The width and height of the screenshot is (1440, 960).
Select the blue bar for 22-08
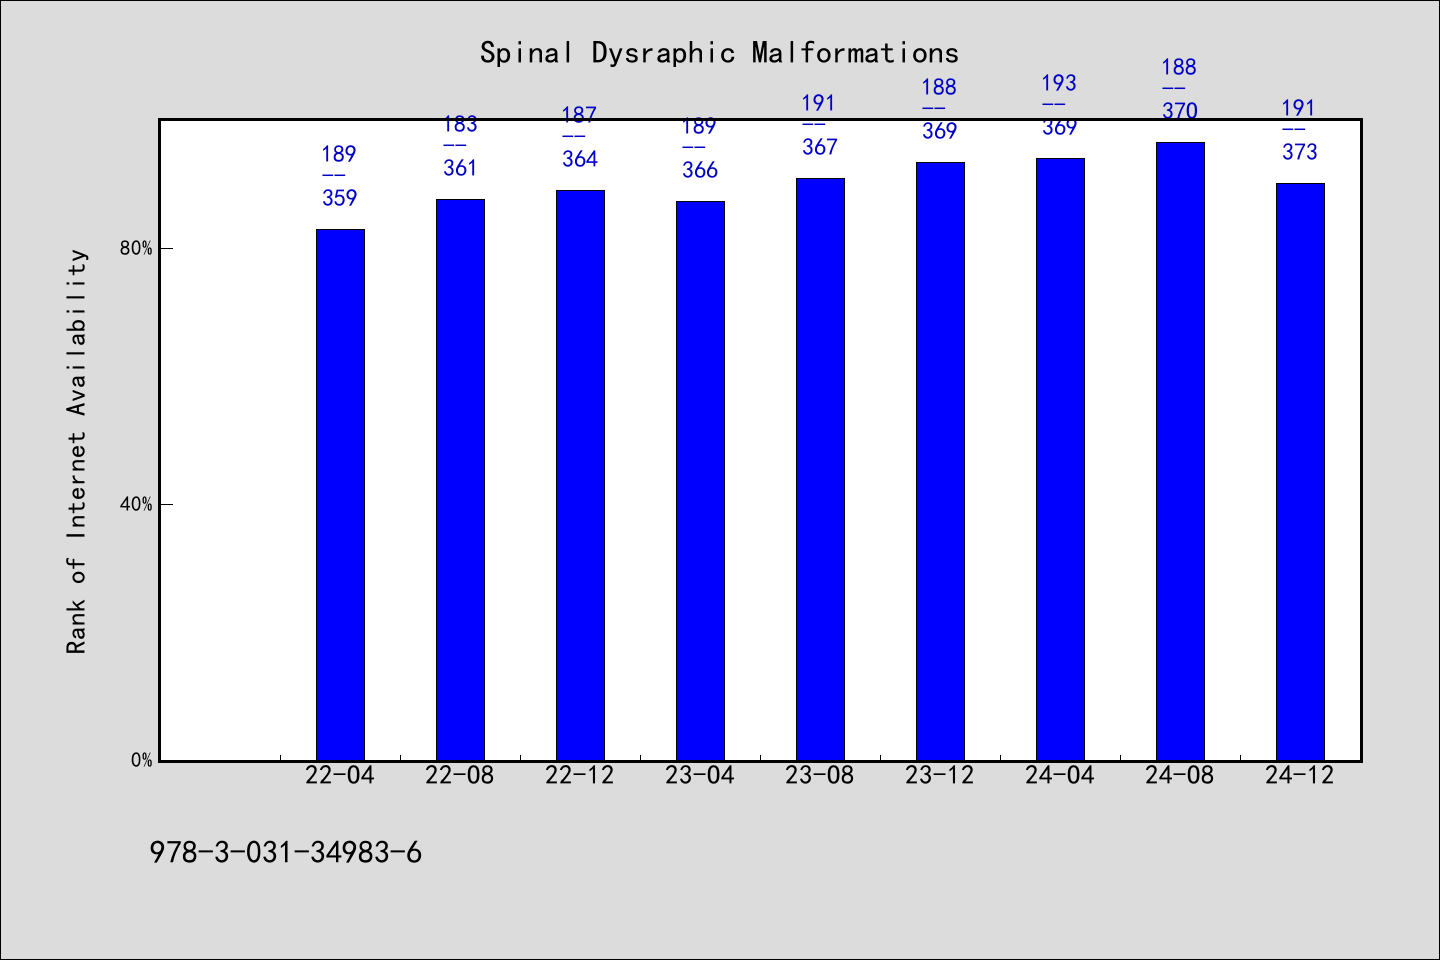tap(460, 480)
